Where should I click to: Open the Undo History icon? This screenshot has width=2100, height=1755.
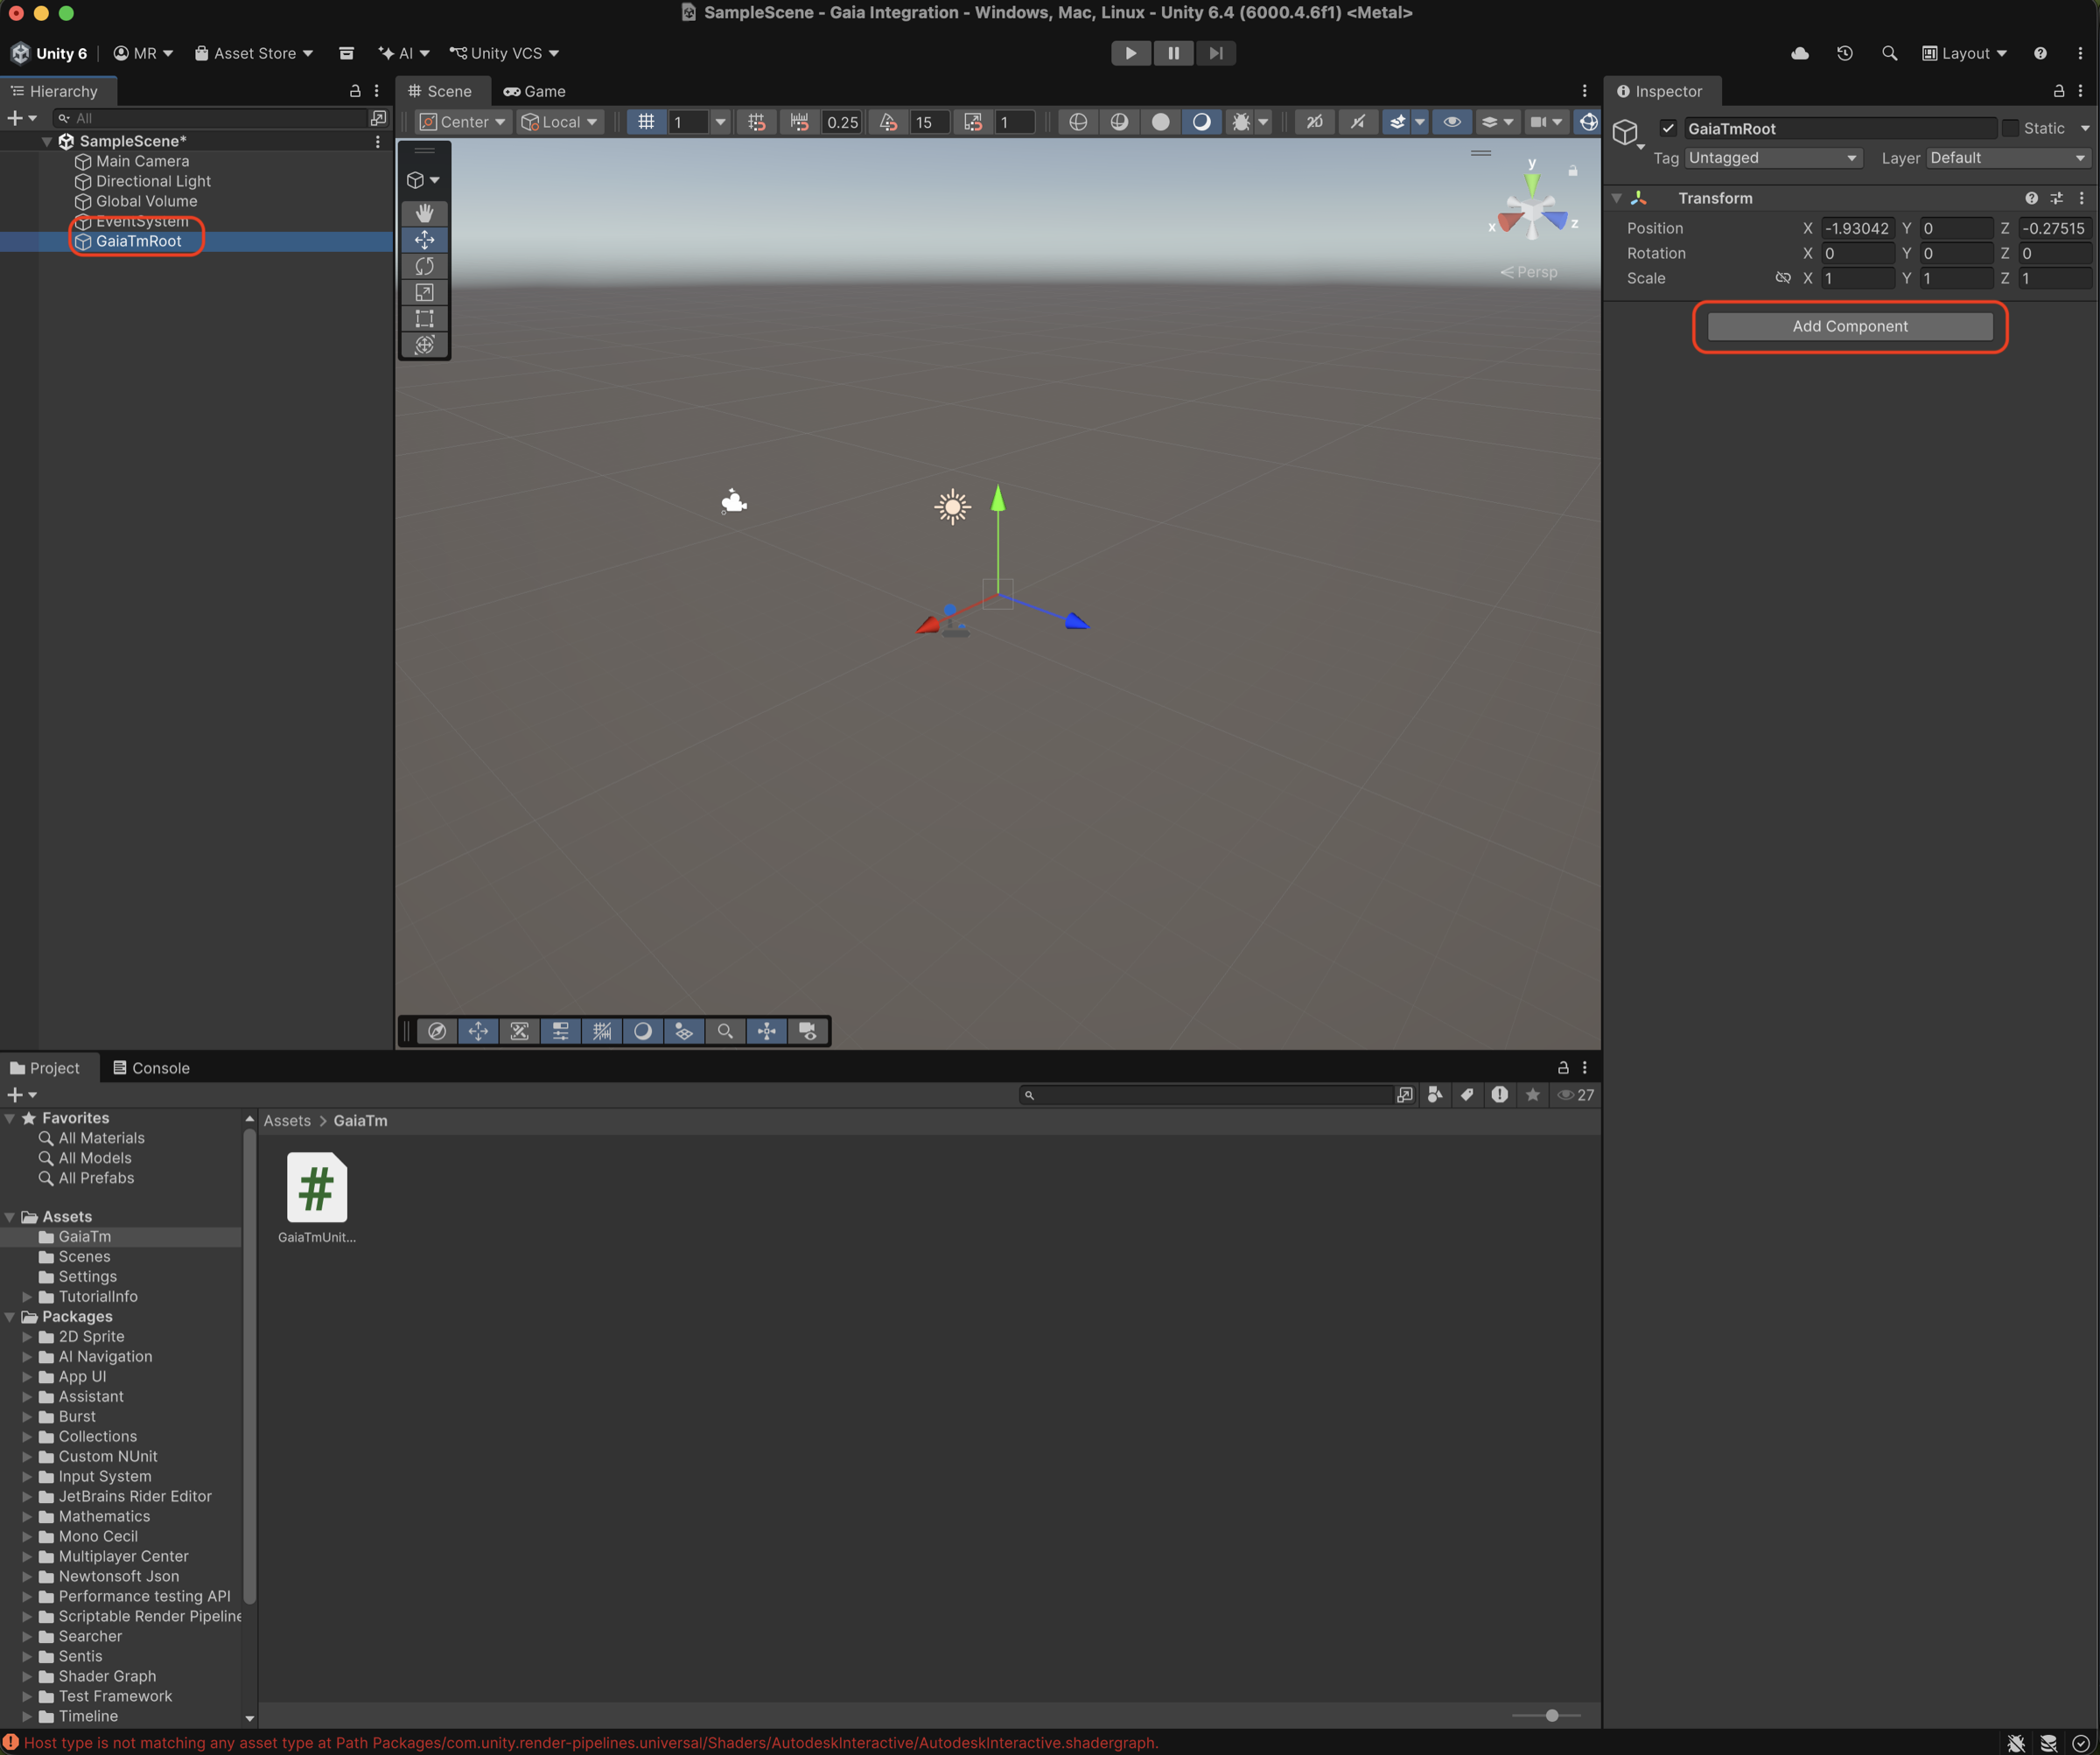coord(1845,53)
